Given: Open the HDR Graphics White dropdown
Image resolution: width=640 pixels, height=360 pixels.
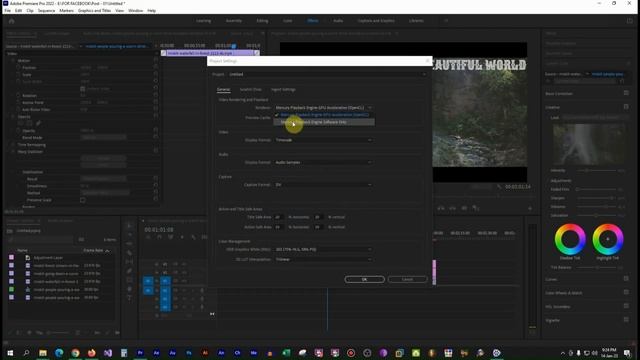Looking at the screenshot, I should point(324,249).
